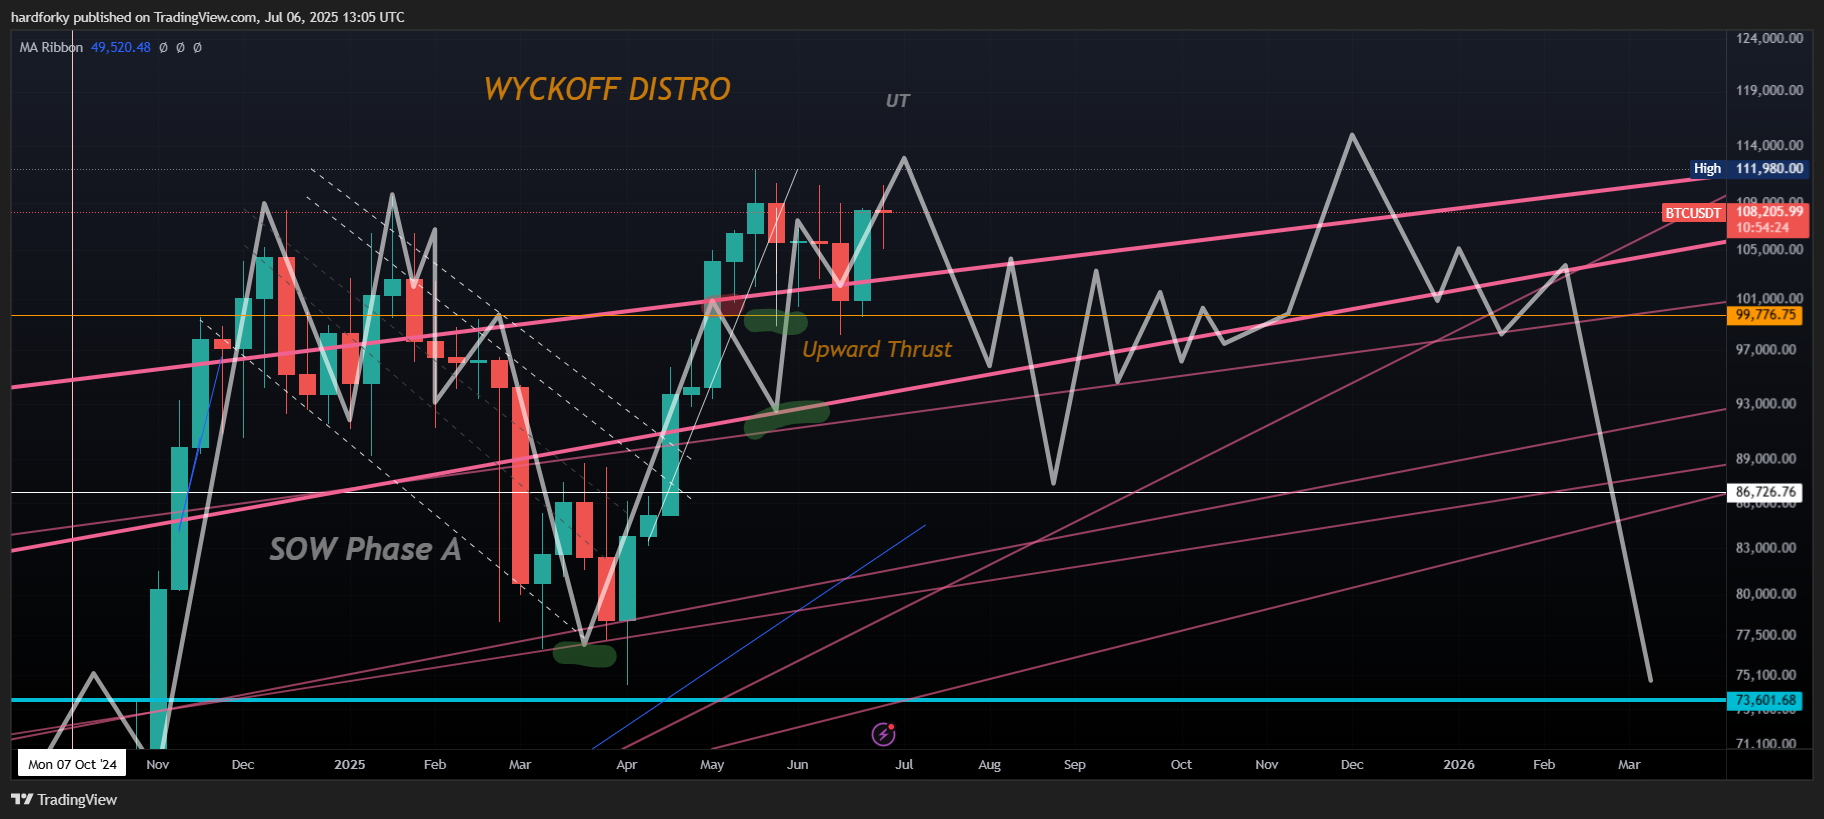Image resolution: width=1824 pixels, height=819 pixels.
Task: Click the Apr label on time axis
Action: pos(627,764)
